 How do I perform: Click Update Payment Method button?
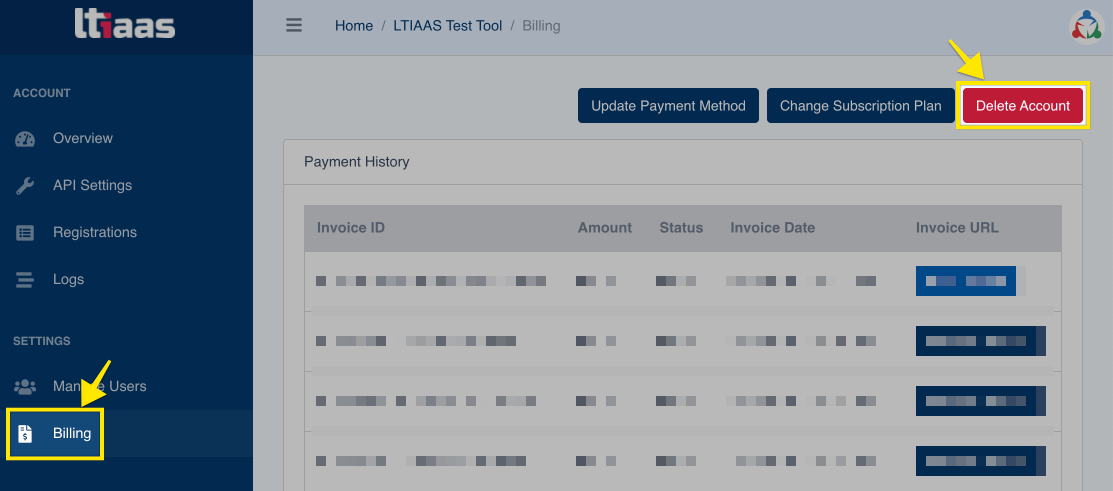click(x=668, y=106)
